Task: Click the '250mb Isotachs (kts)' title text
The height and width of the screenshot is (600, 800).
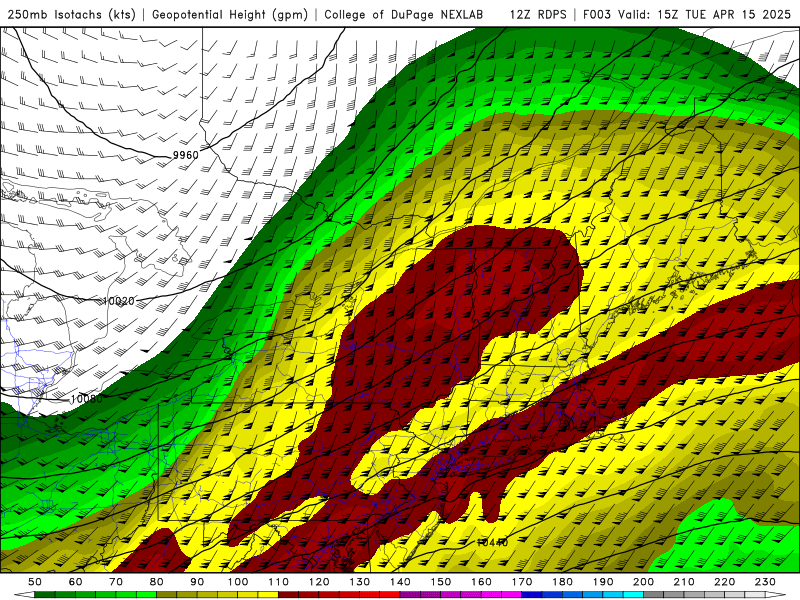Action: click(x=71, y=14)
